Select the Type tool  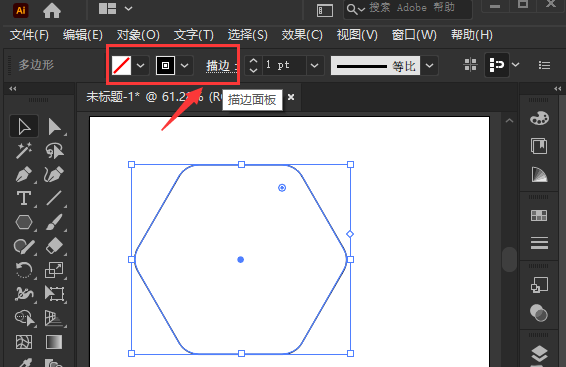pyautogui.click(x=24, y=198)
